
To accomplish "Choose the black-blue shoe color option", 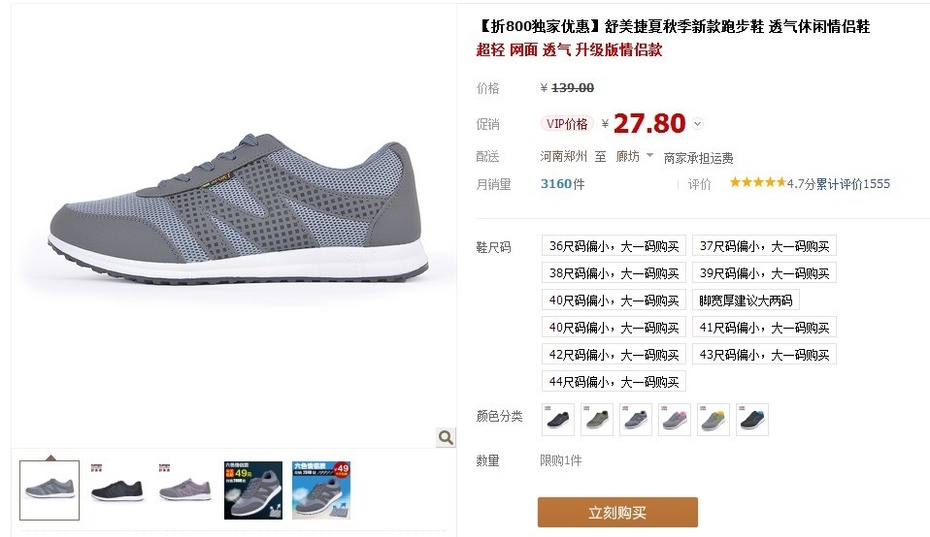I will click(752, 420).
